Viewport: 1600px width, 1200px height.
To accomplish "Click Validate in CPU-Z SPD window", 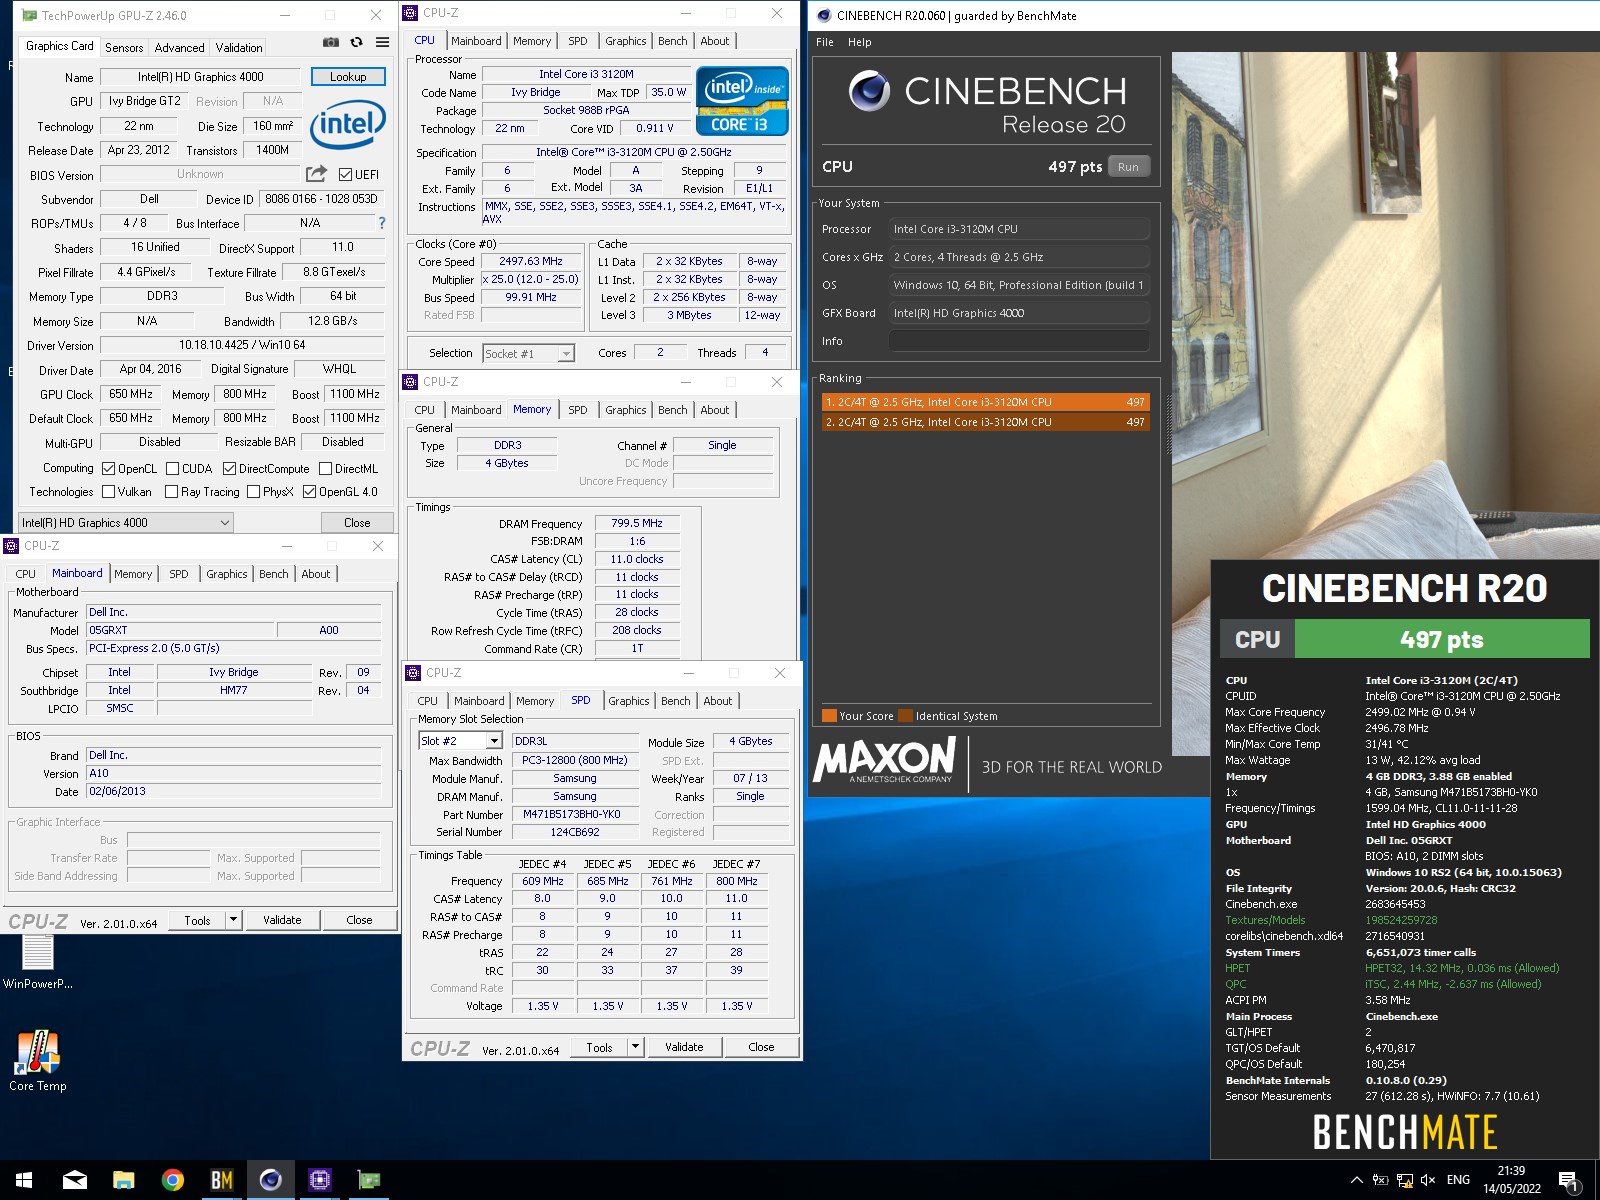I will pos(684,1047).
